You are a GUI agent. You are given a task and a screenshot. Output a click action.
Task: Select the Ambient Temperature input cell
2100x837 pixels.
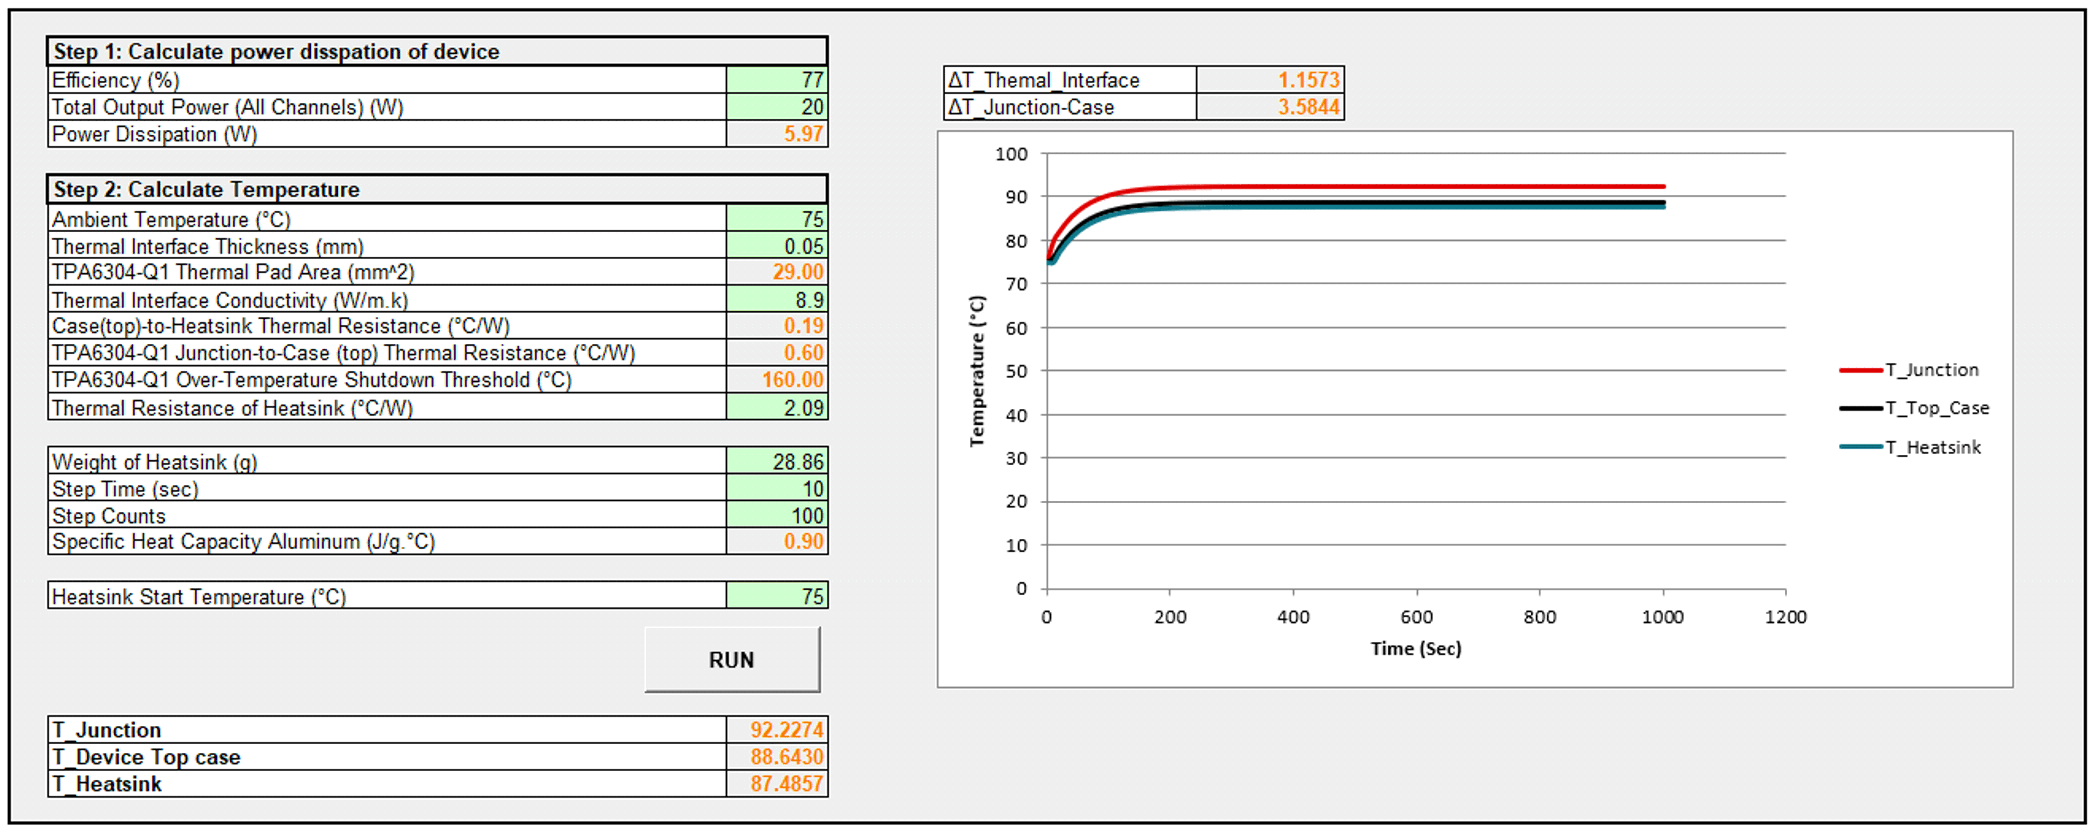pyautogui.click(x=777, y=219)
